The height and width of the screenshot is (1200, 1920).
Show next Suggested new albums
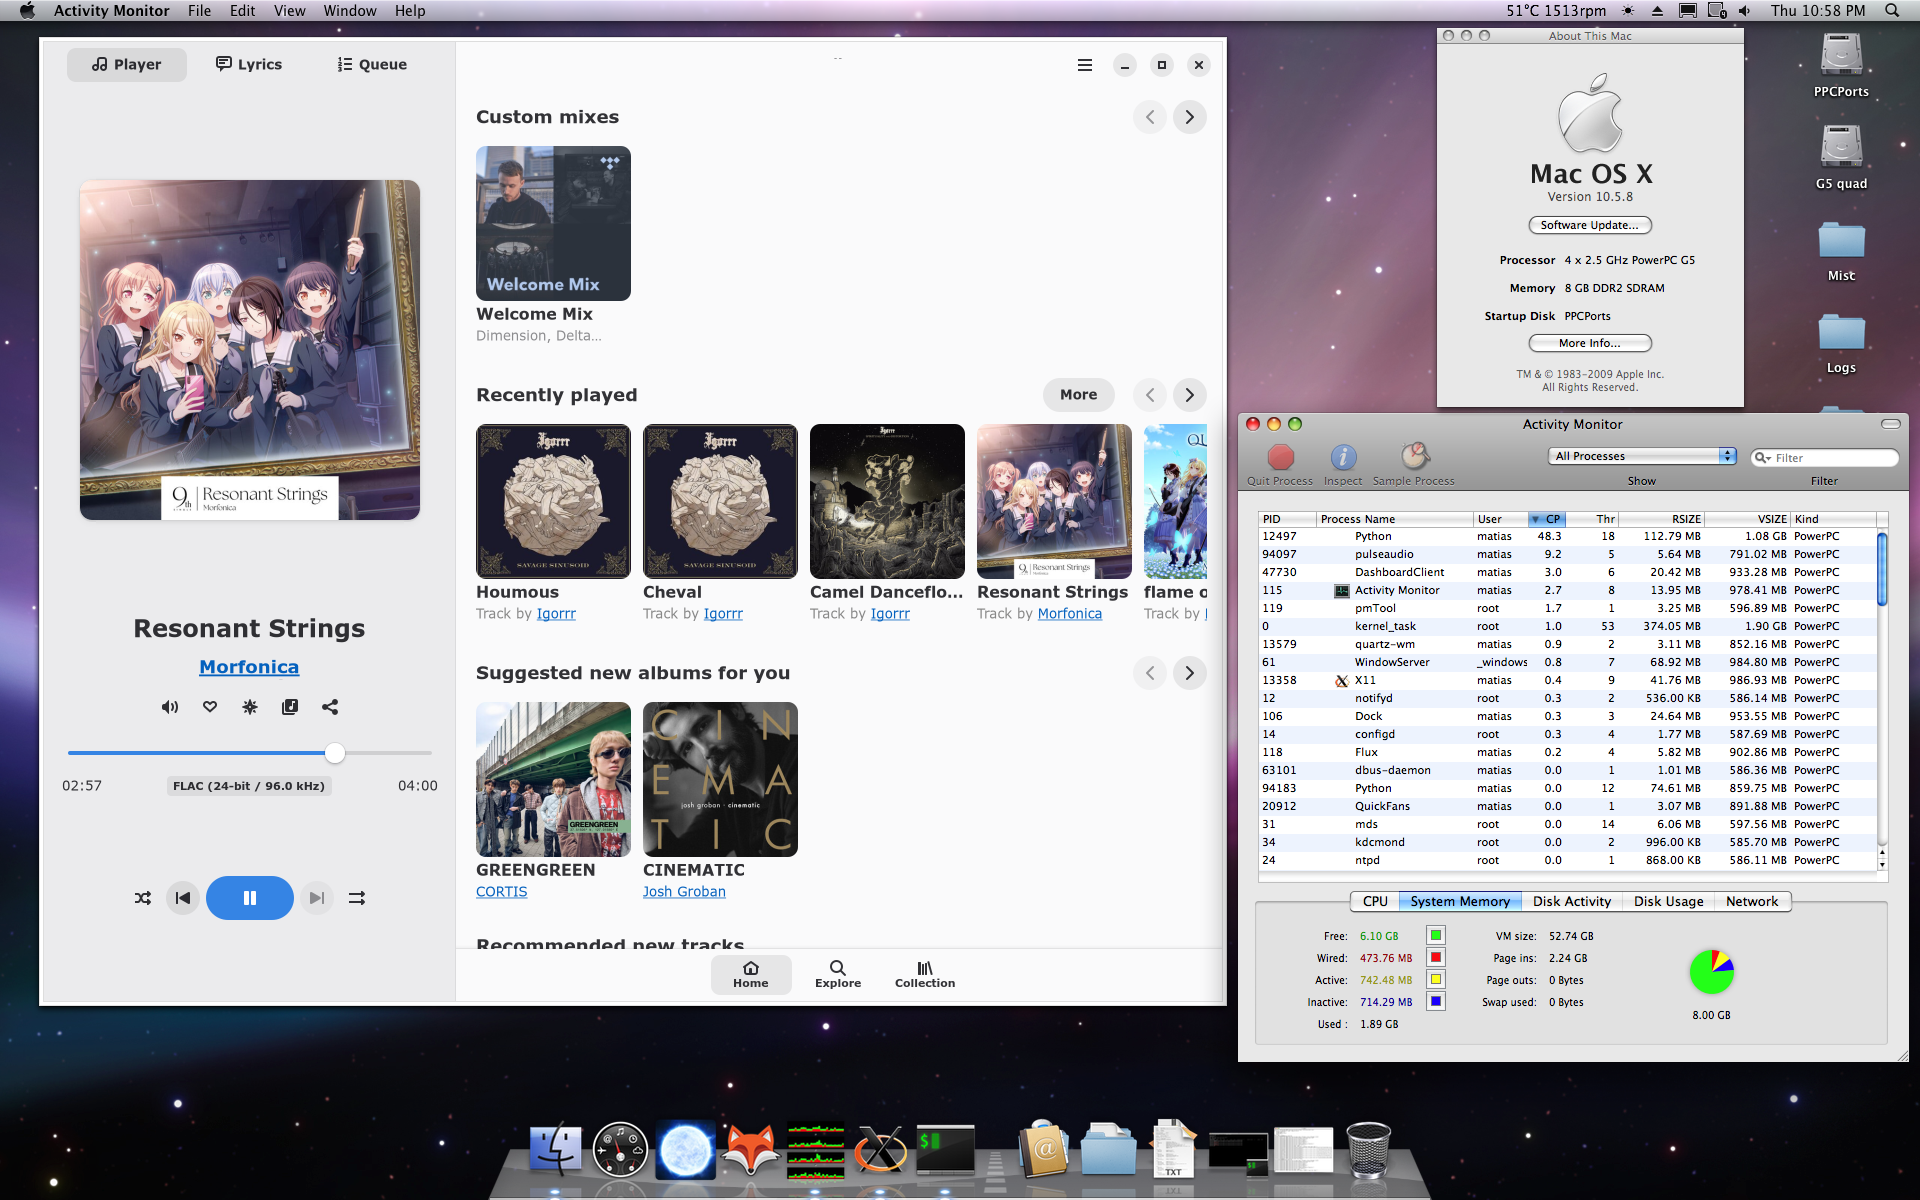[x=1190, y=673]
